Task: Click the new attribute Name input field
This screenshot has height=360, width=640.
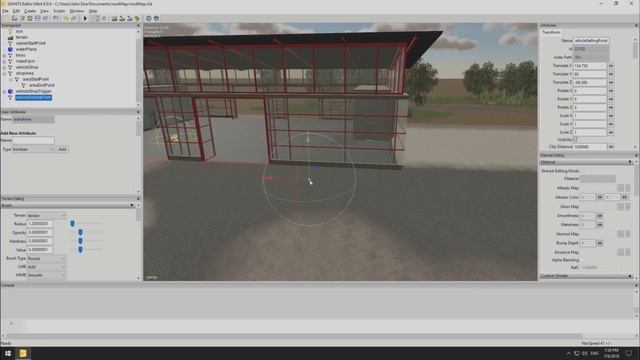Action: point(33,140)
